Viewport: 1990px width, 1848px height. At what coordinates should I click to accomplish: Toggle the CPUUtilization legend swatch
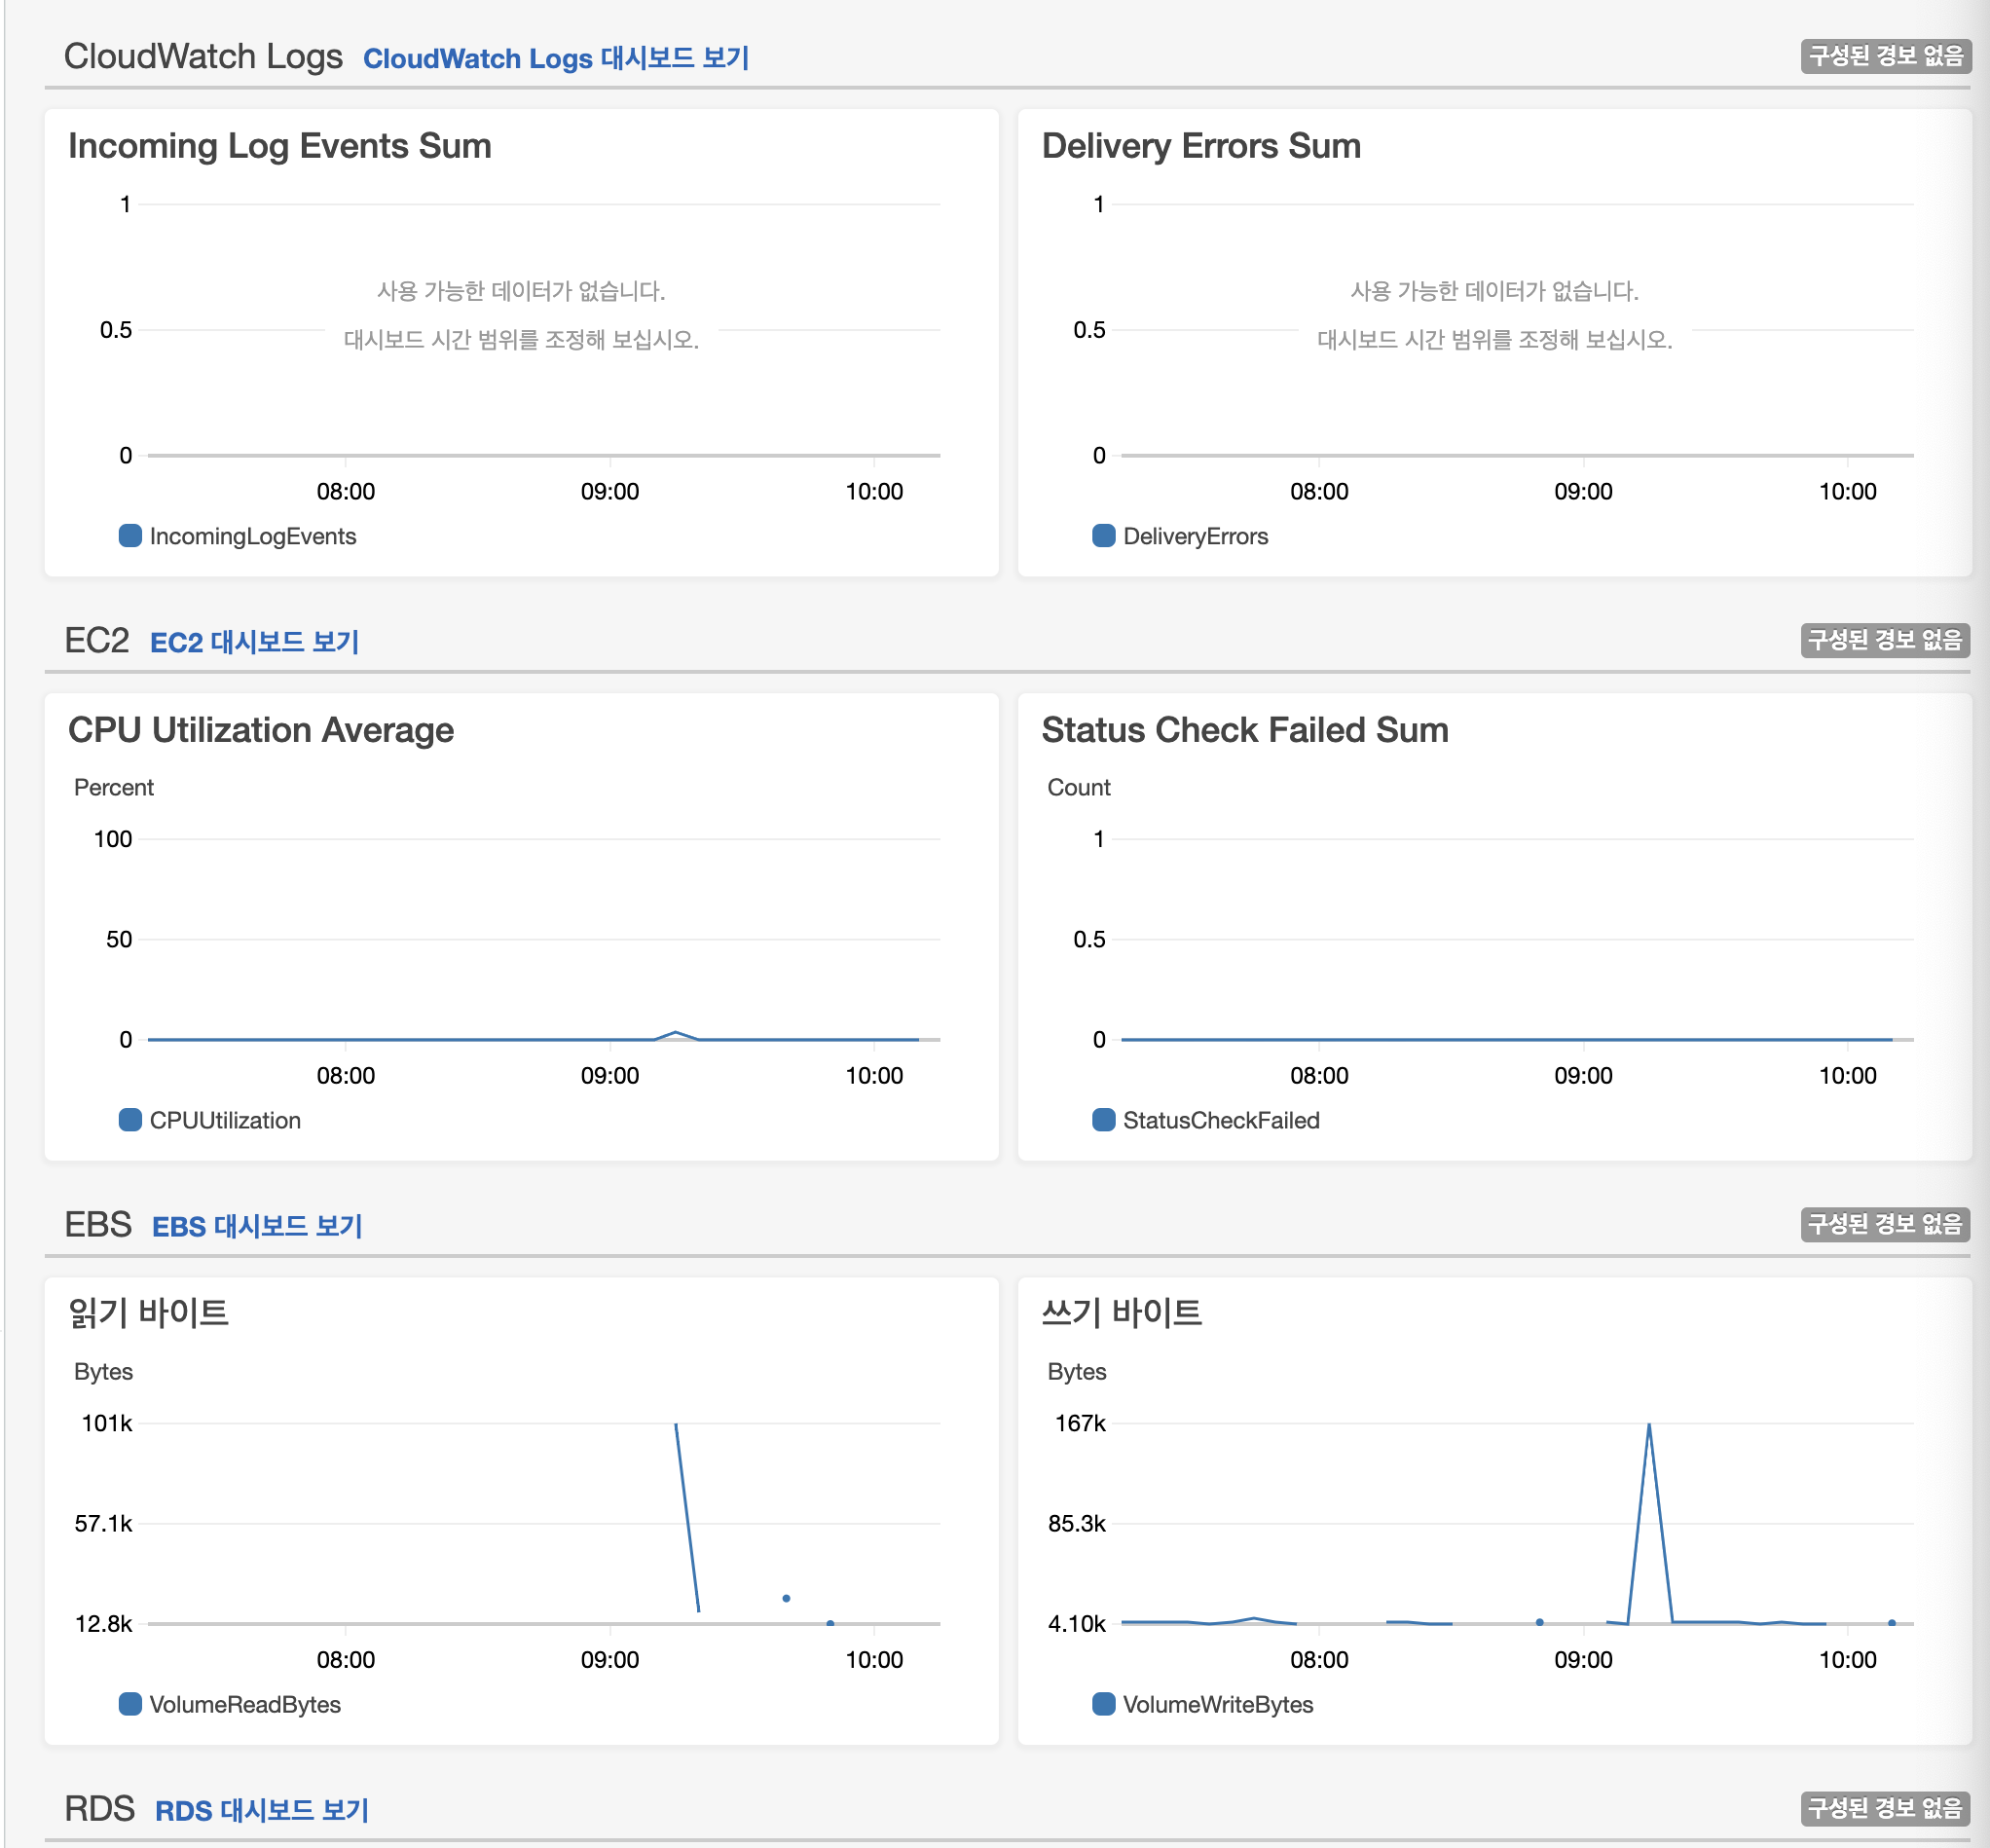(x=130, y=1120)
